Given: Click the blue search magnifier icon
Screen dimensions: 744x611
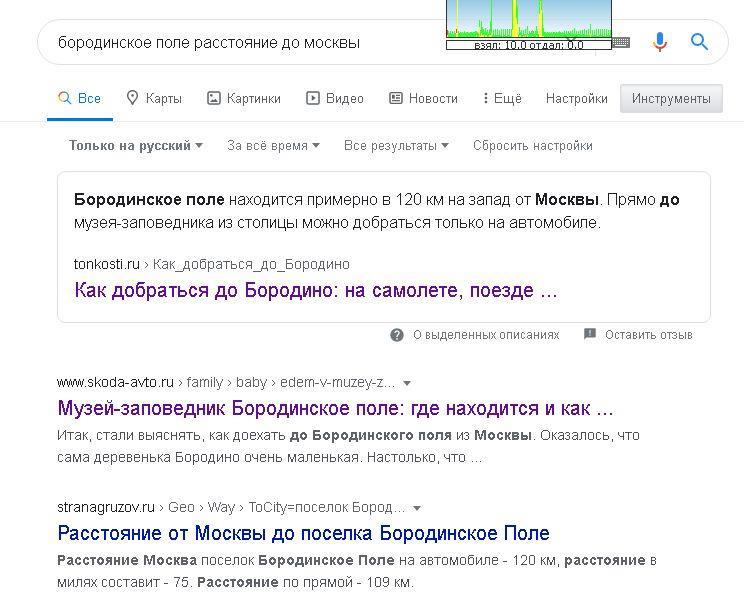Looking at the screenshot, I should tap(699, 42).
